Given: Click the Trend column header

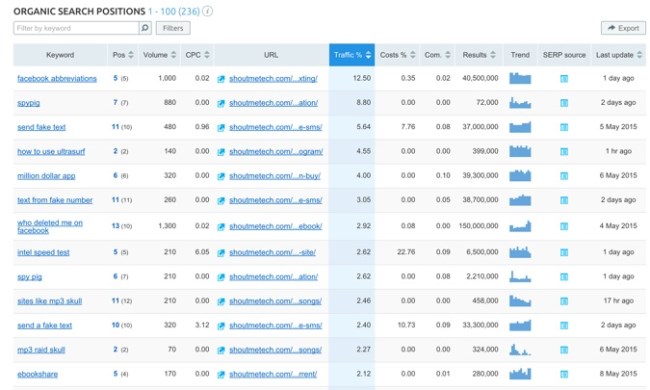Looking at the screenshot, I should click(x=520, y=55).
